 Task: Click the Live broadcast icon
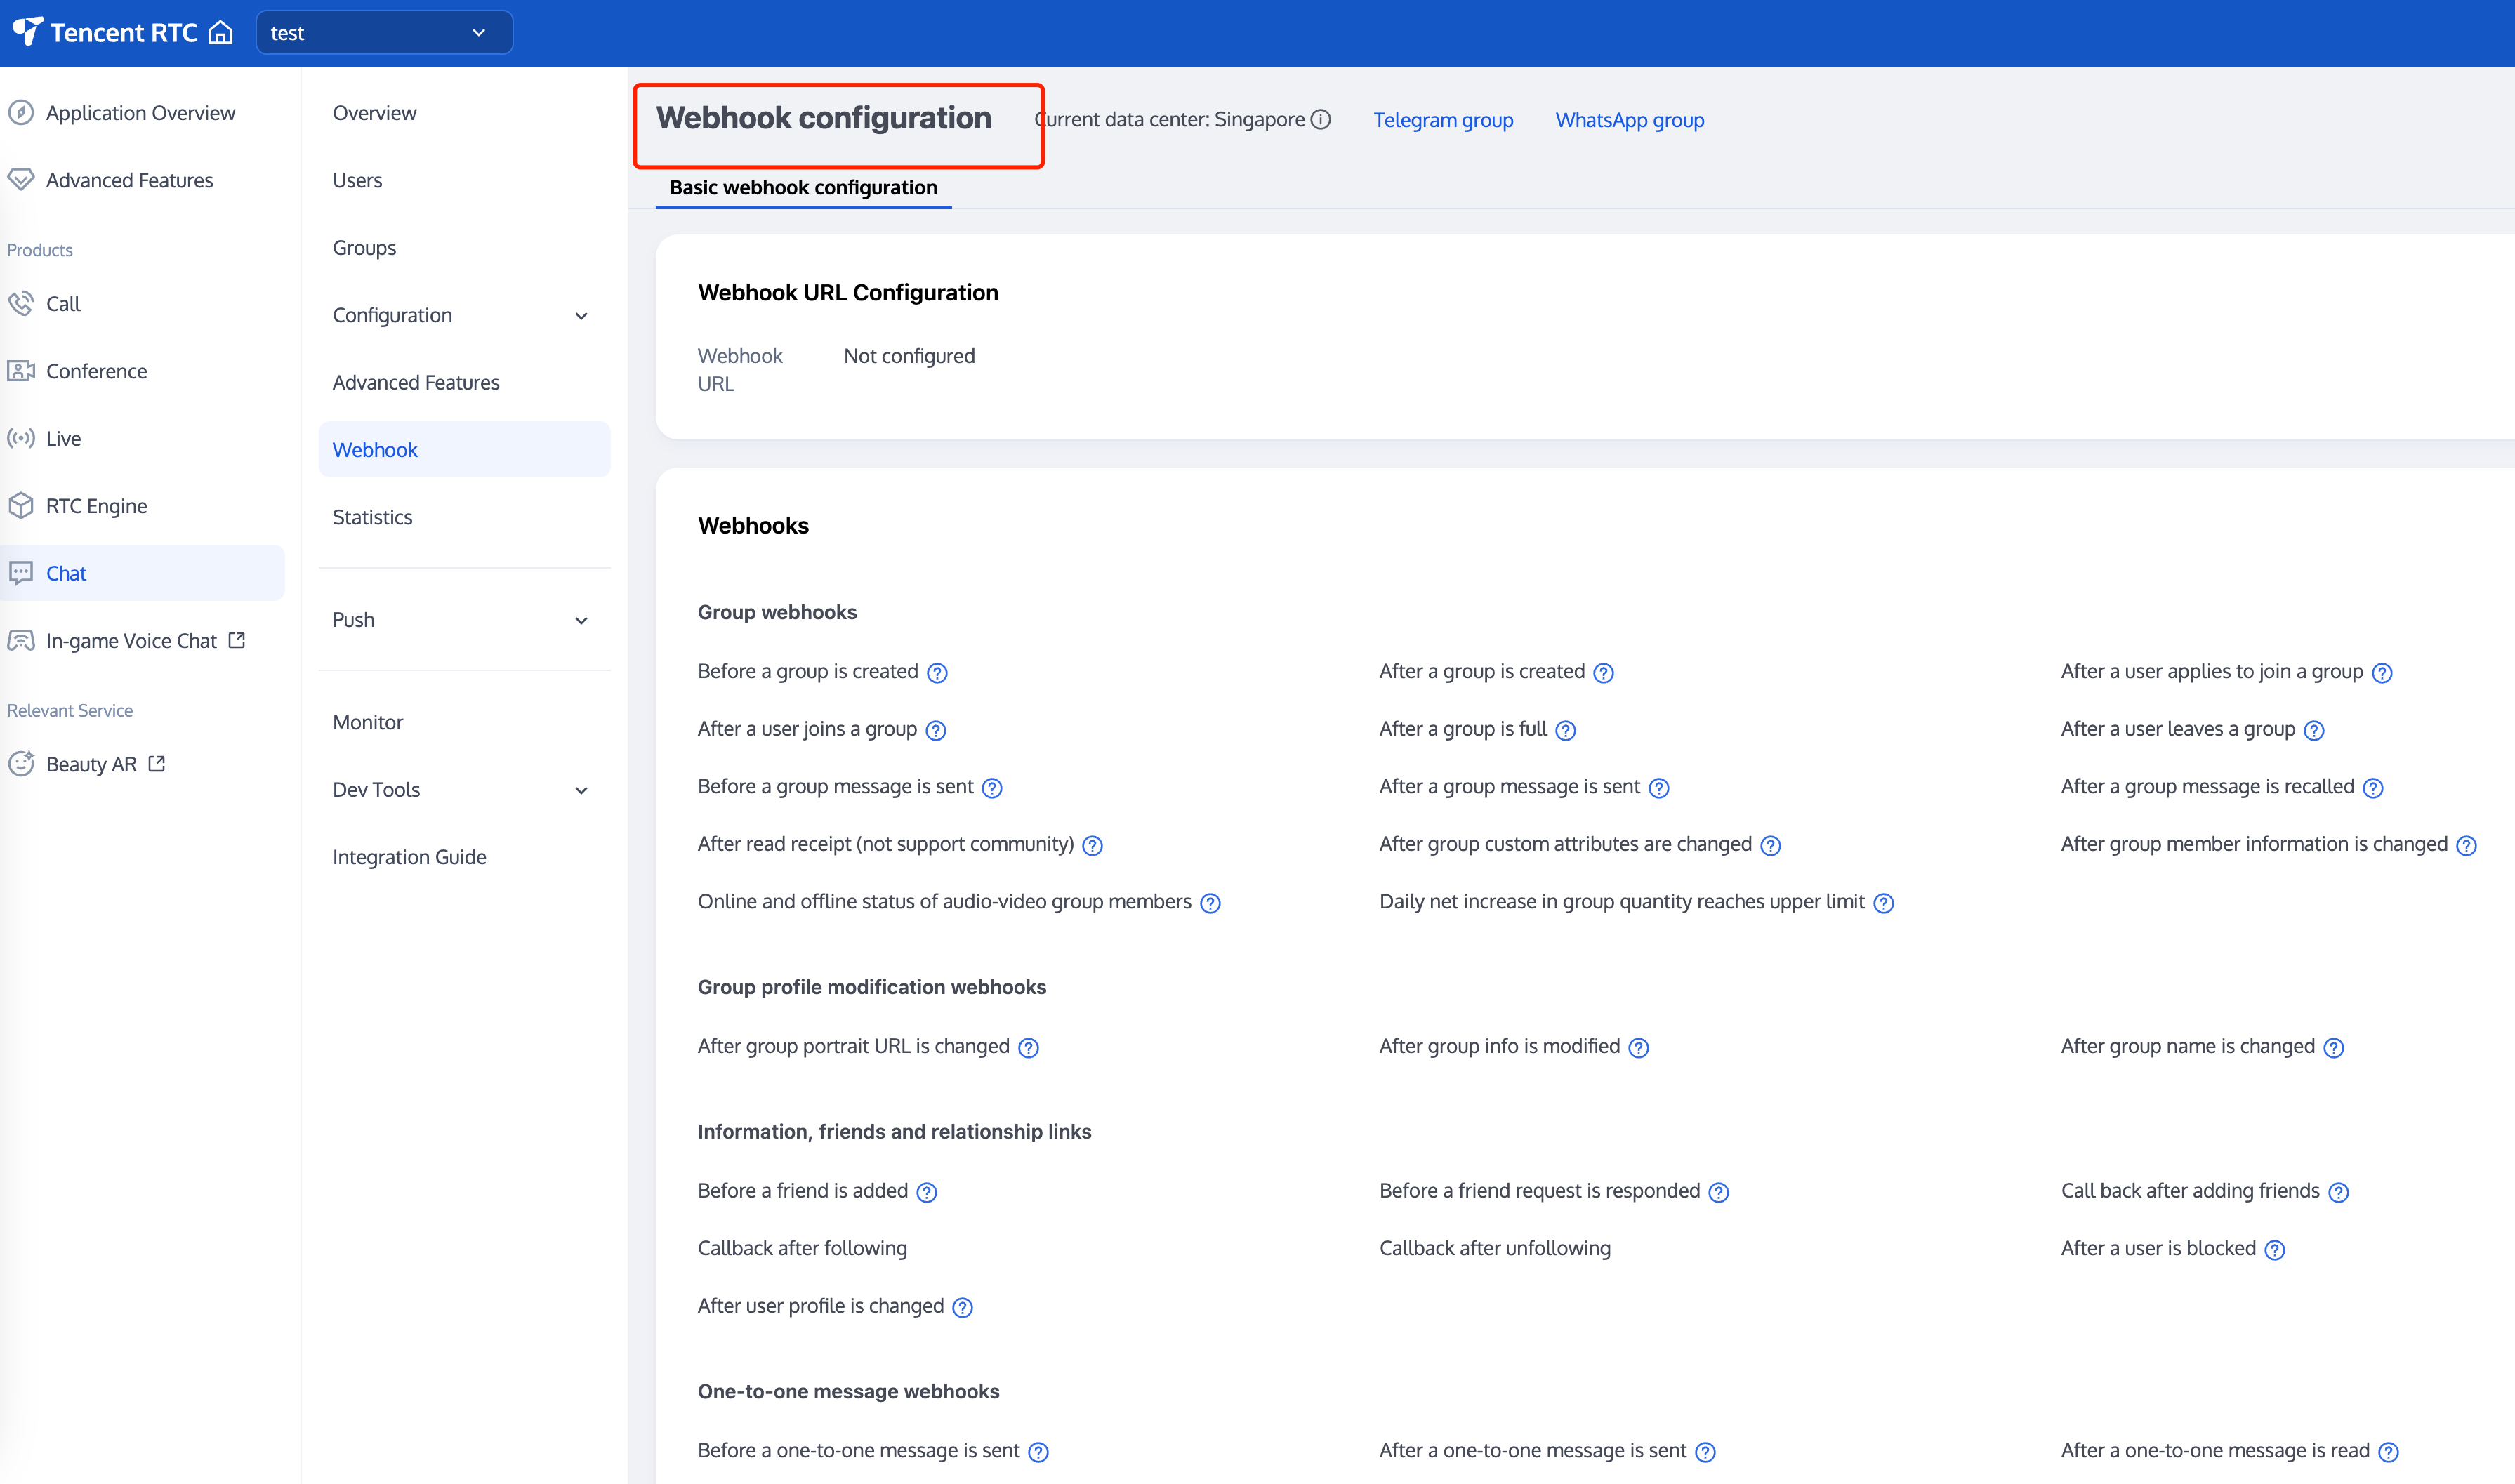pyautogui.click(x=21, y=438)
